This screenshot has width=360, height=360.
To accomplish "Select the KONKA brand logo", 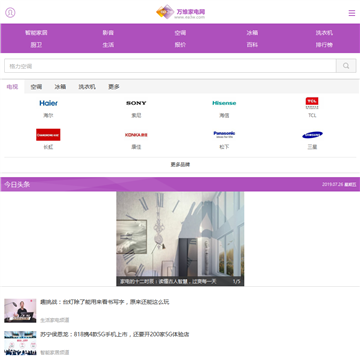I will (136, 135).
